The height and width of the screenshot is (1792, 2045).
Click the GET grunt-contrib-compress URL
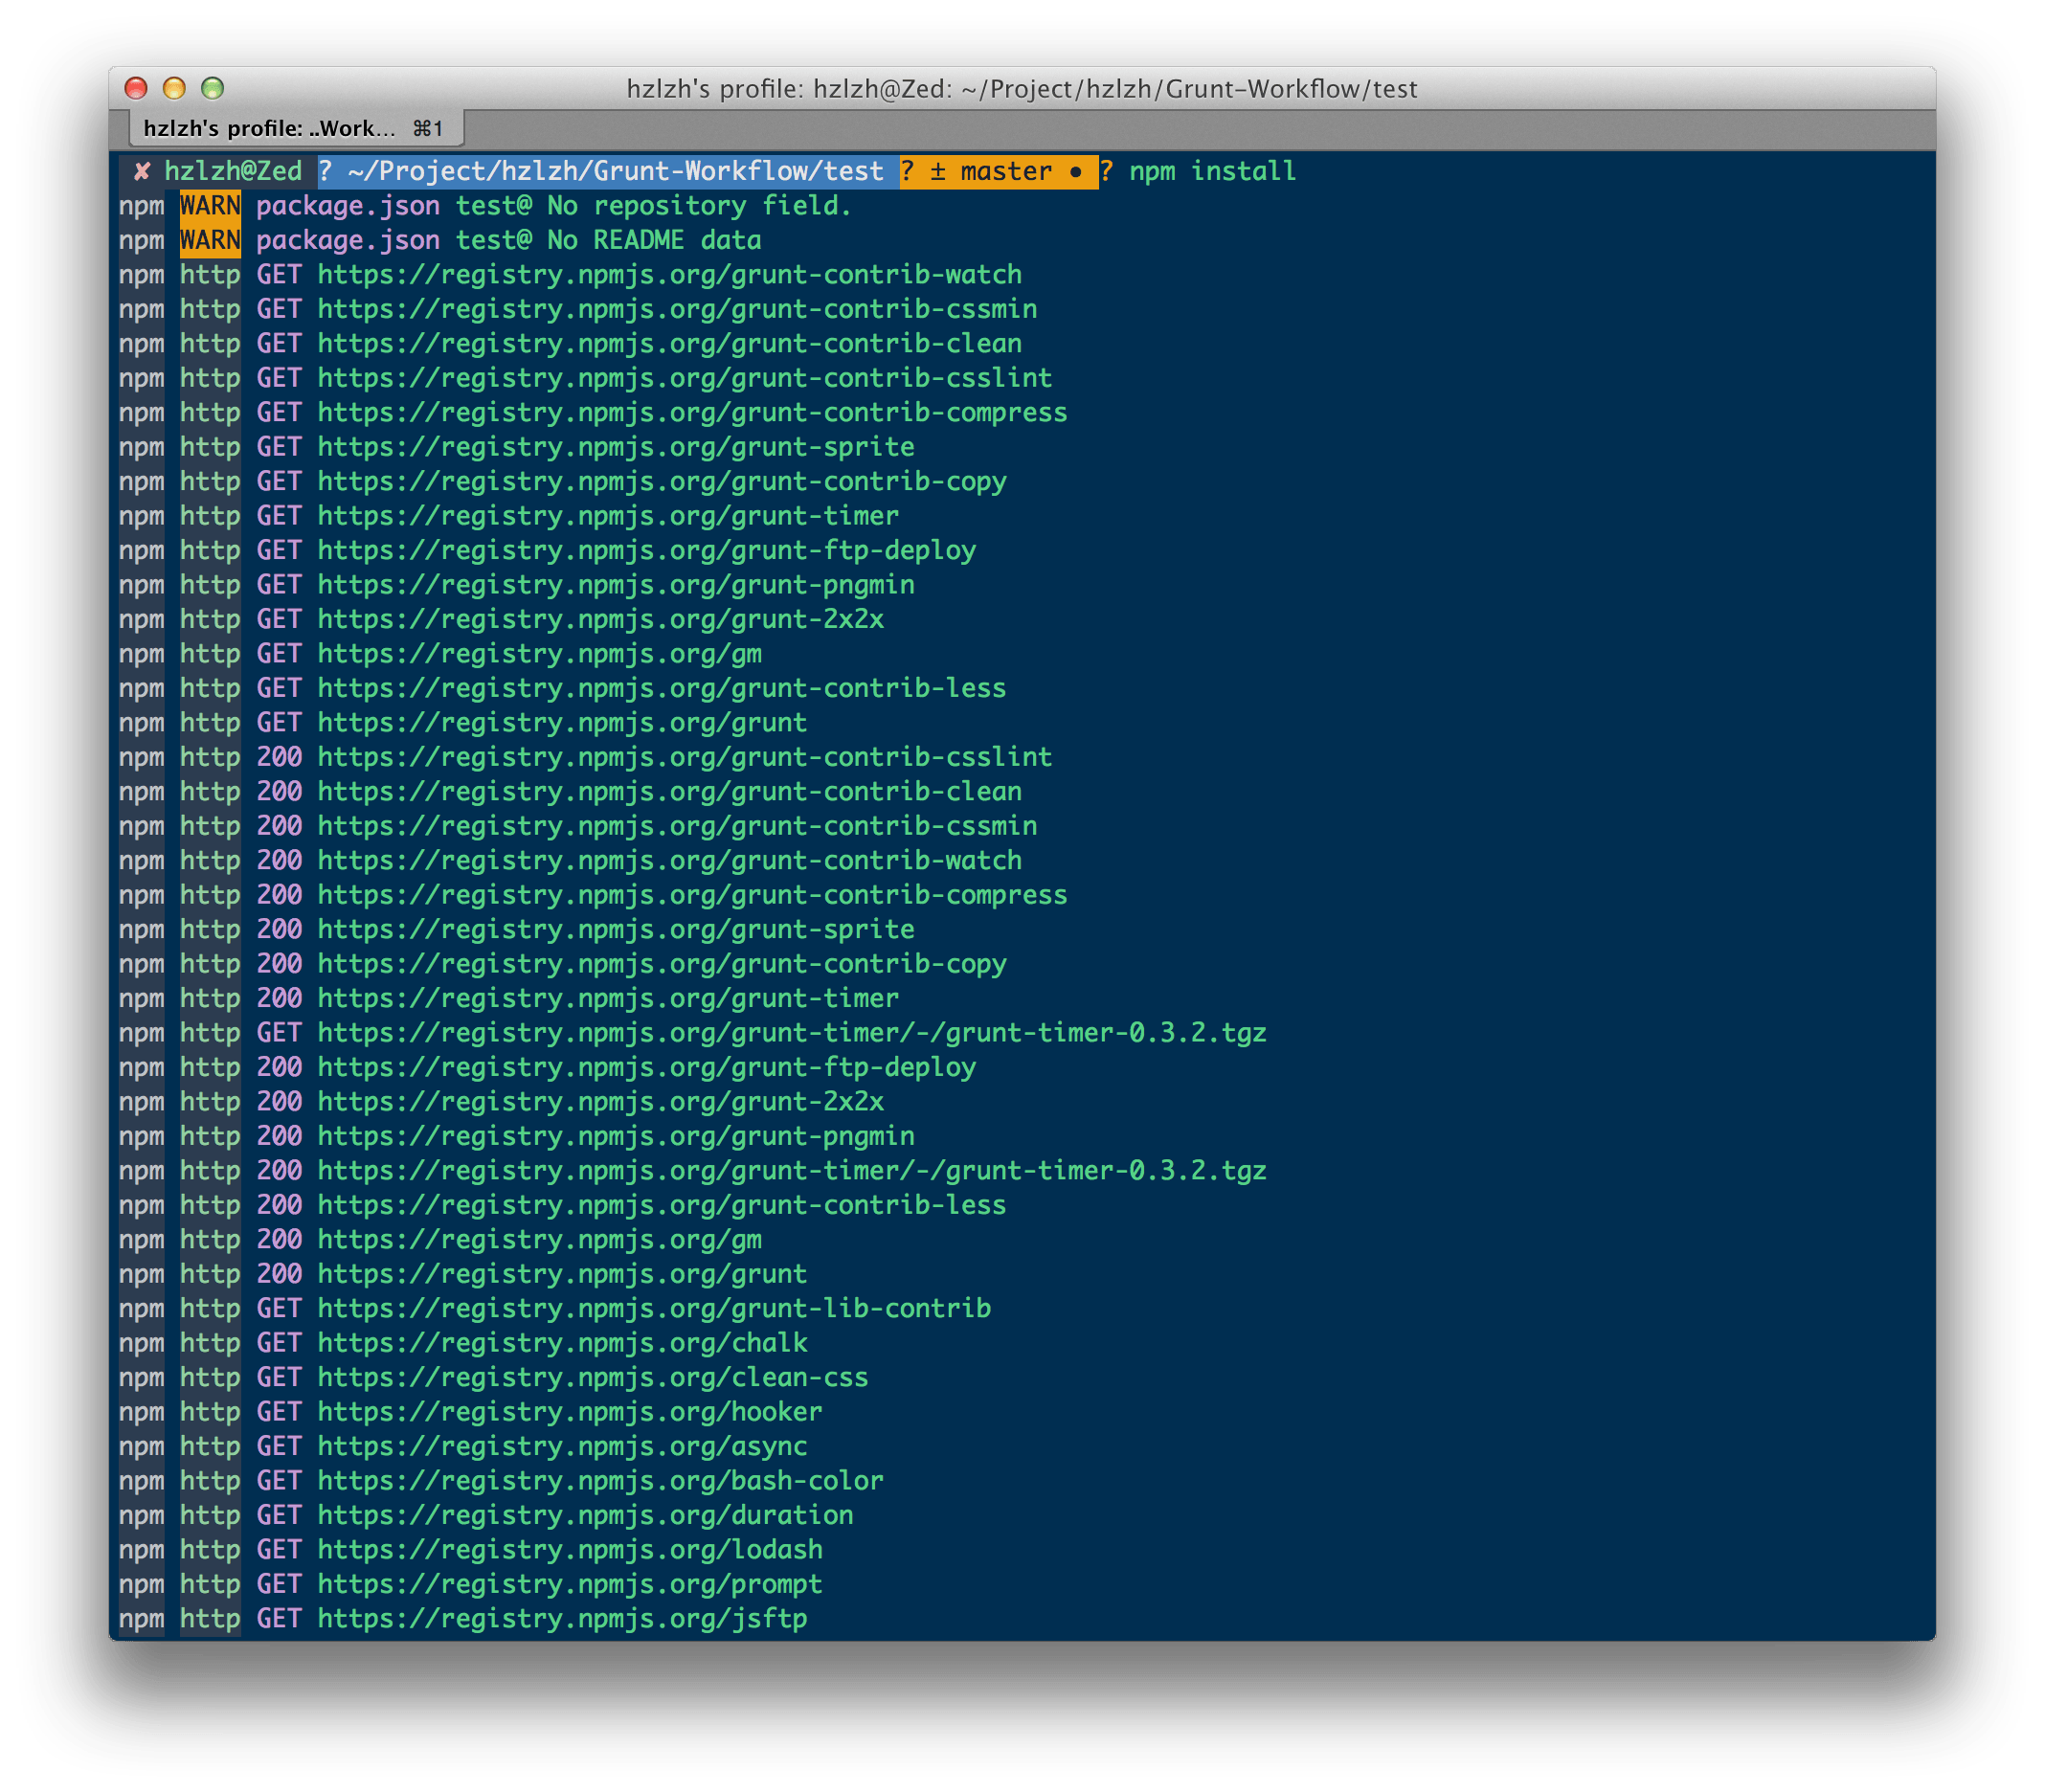[x=693, y=413]
